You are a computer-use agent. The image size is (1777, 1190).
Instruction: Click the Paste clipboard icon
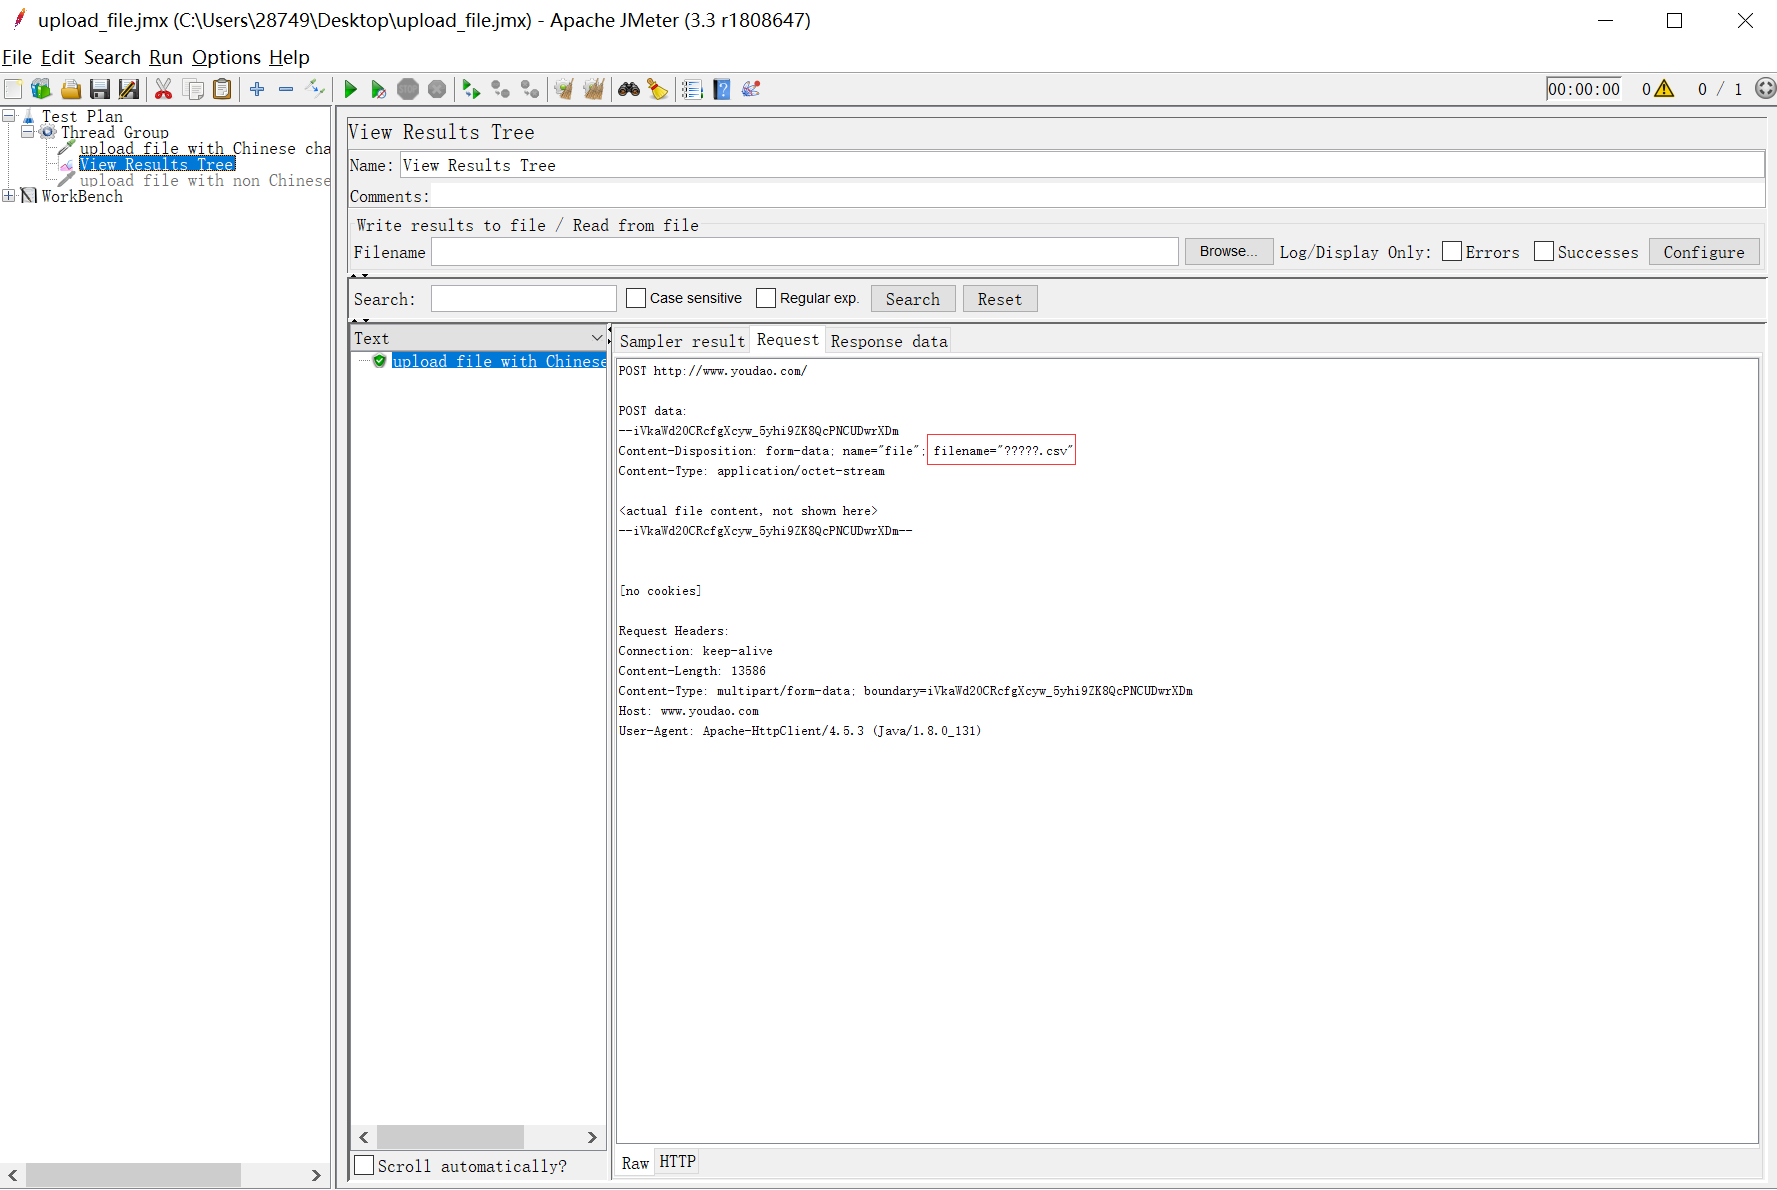[222, 90]
